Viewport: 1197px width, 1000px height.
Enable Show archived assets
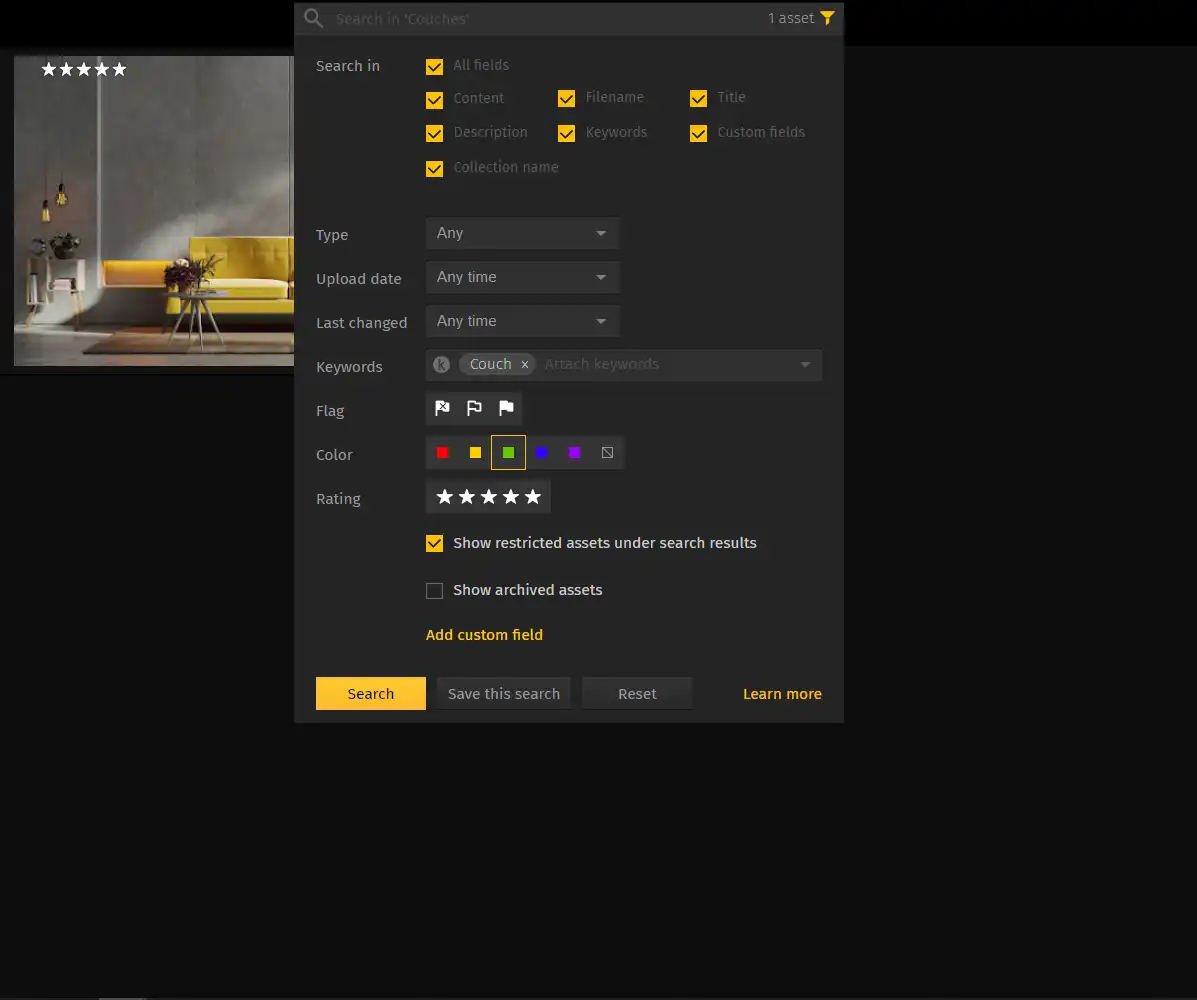click(434, 590)
